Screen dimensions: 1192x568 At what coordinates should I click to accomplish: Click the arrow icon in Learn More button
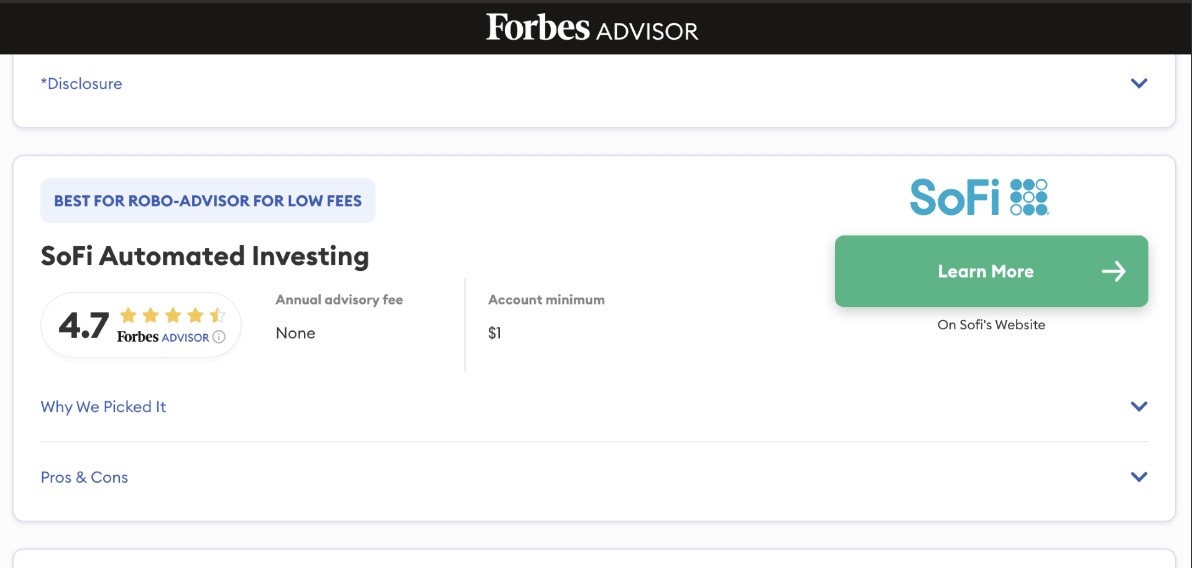pos(1113,271)
